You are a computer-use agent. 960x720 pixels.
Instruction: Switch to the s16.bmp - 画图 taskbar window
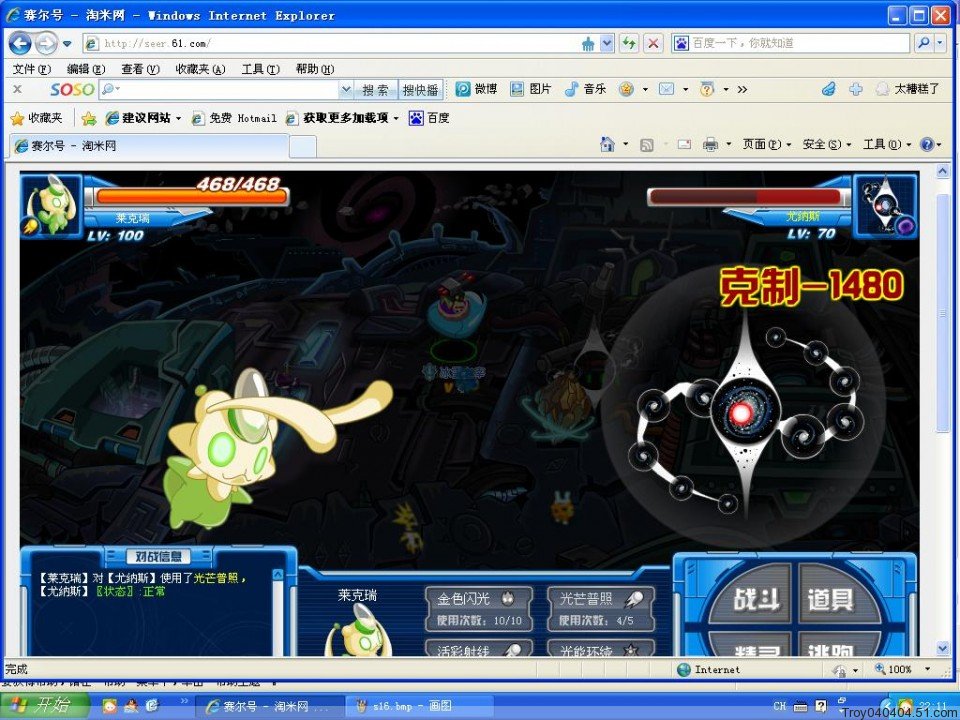[x=418, y=707]
